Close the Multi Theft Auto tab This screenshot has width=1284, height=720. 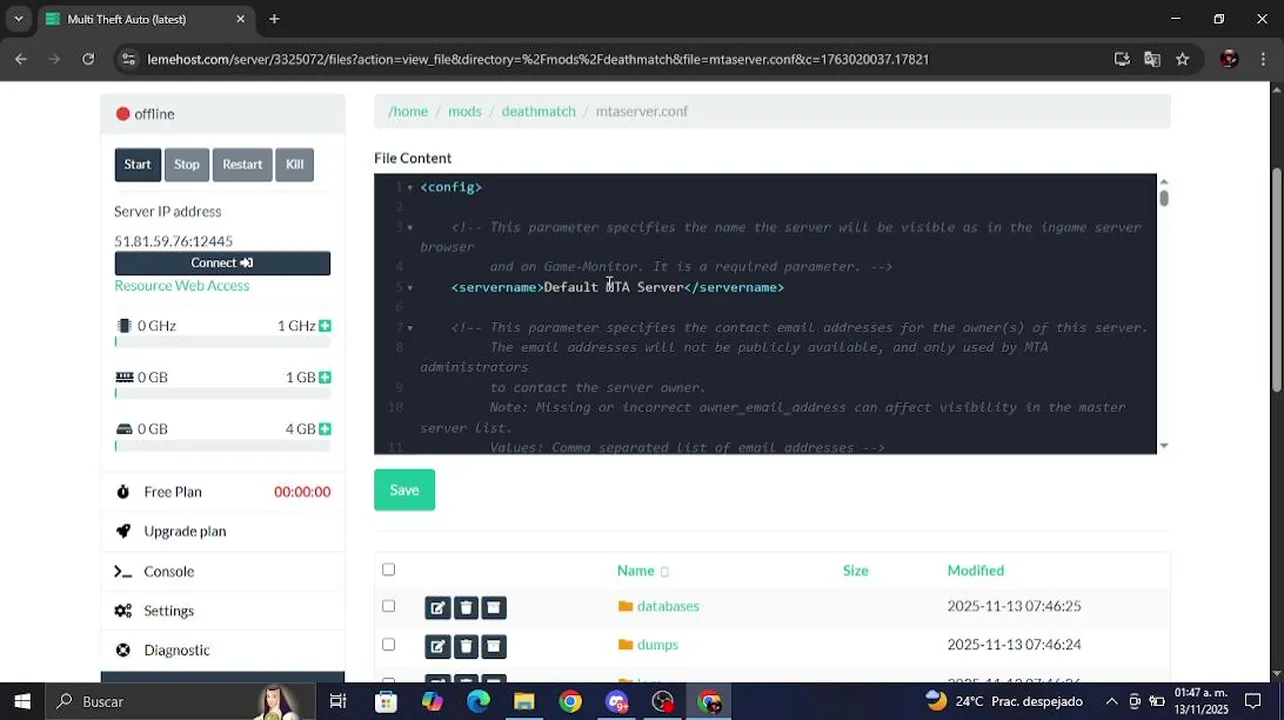241,19
